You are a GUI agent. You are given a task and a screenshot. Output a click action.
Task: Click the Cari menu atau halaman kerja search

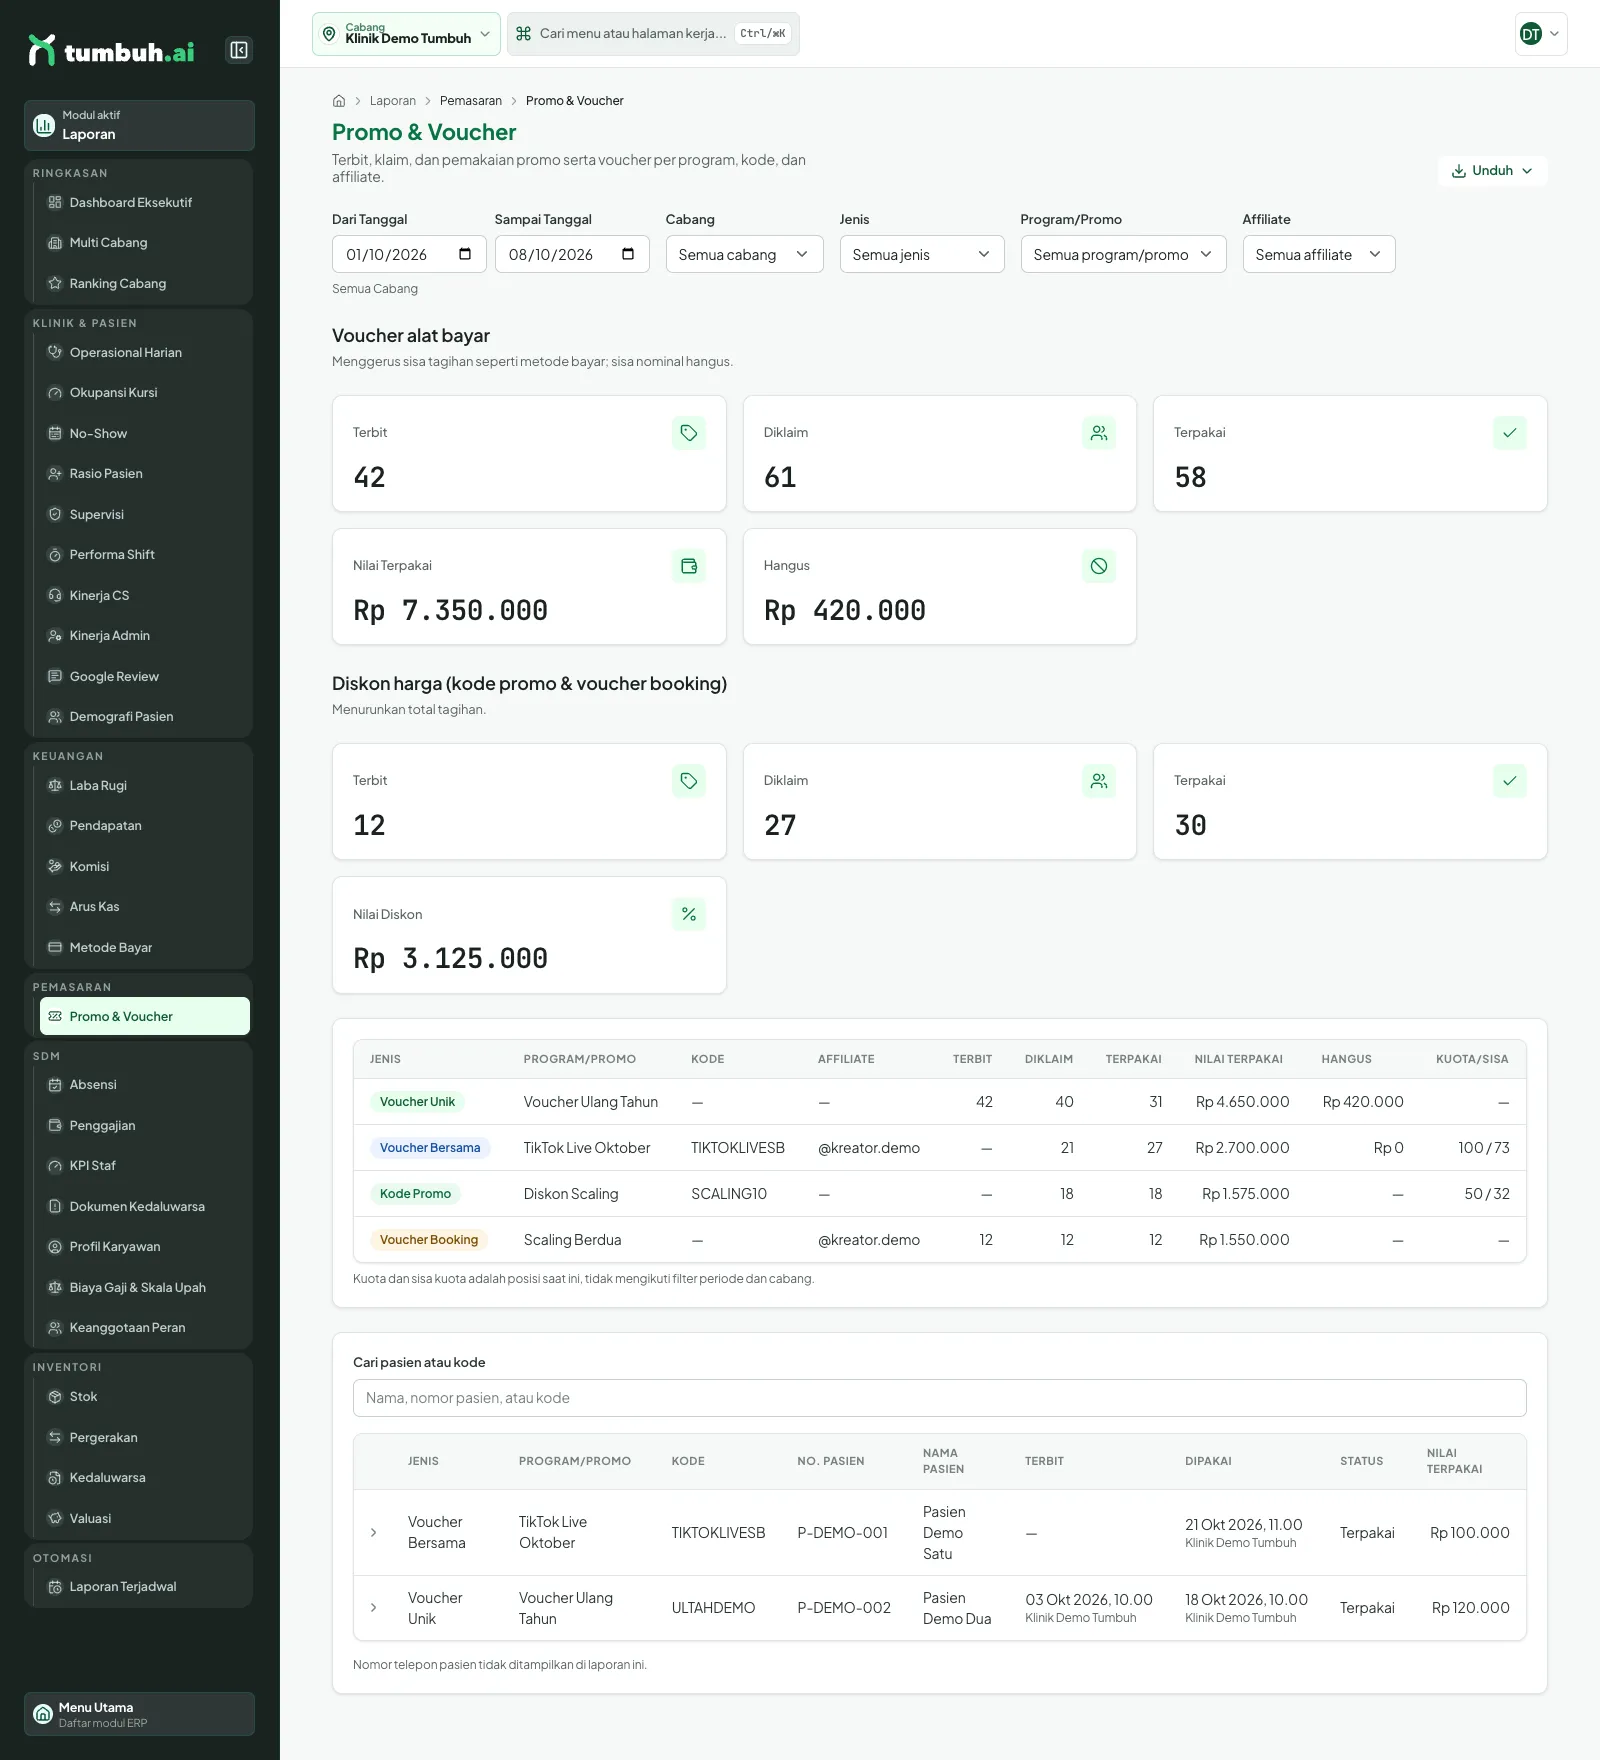pos(653,34)
